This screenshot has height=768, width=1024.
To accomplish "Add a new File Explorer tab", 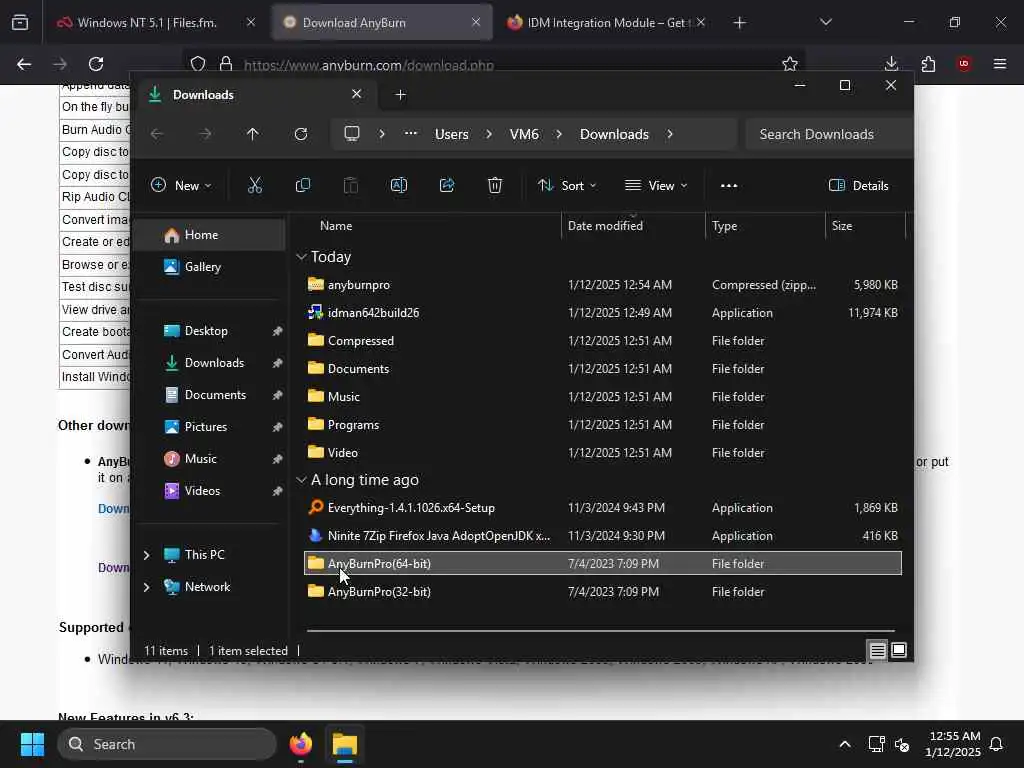I will [401, 95].
